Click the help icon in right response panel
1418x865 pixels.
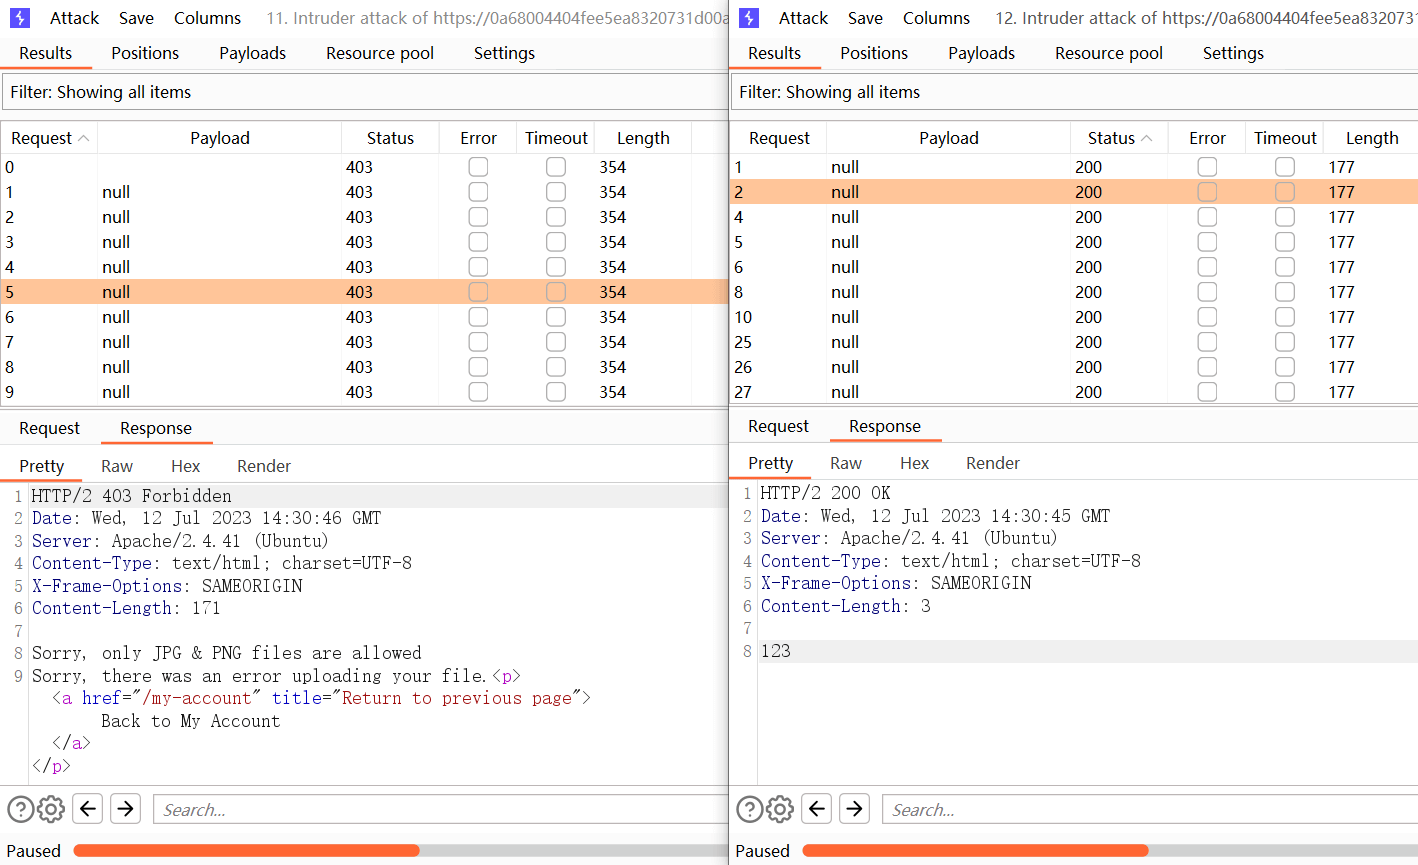749,809
